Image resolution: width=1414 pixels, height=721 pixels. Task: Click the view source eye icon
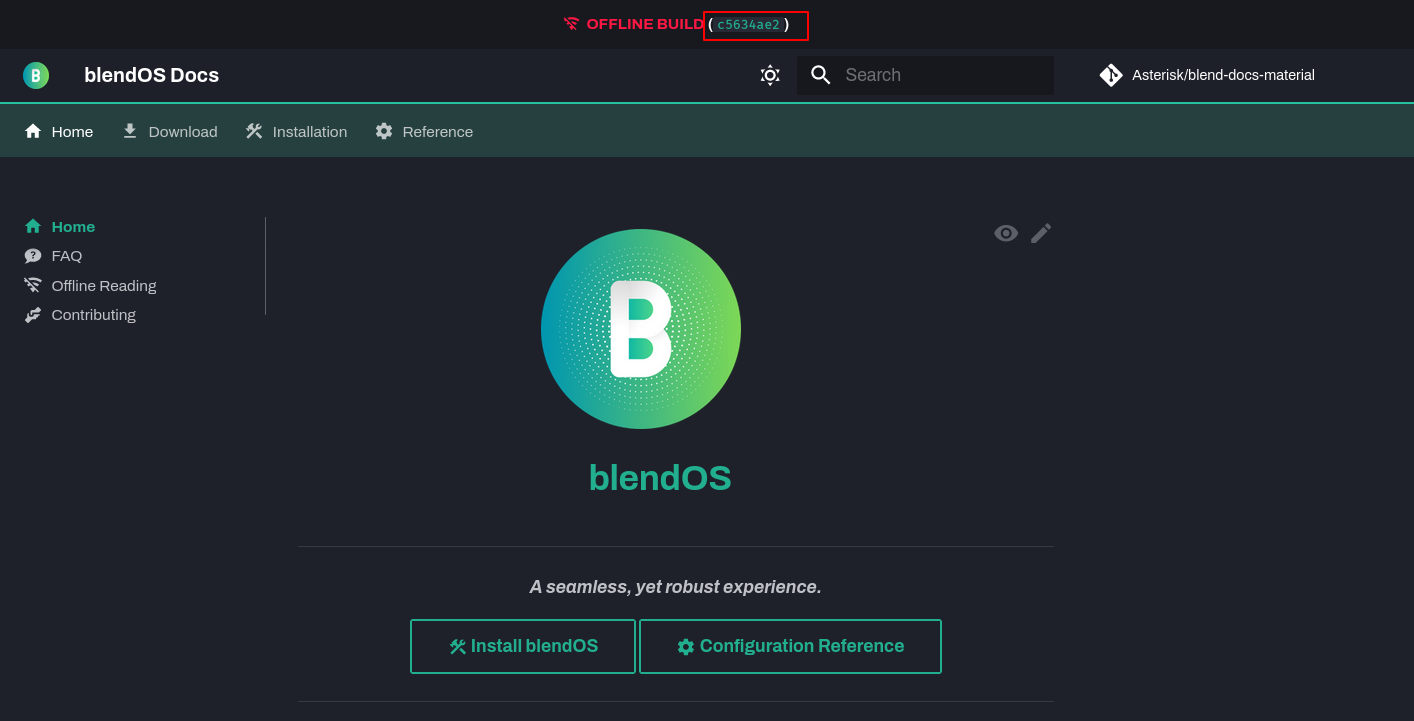click(x=1006, y=233)
